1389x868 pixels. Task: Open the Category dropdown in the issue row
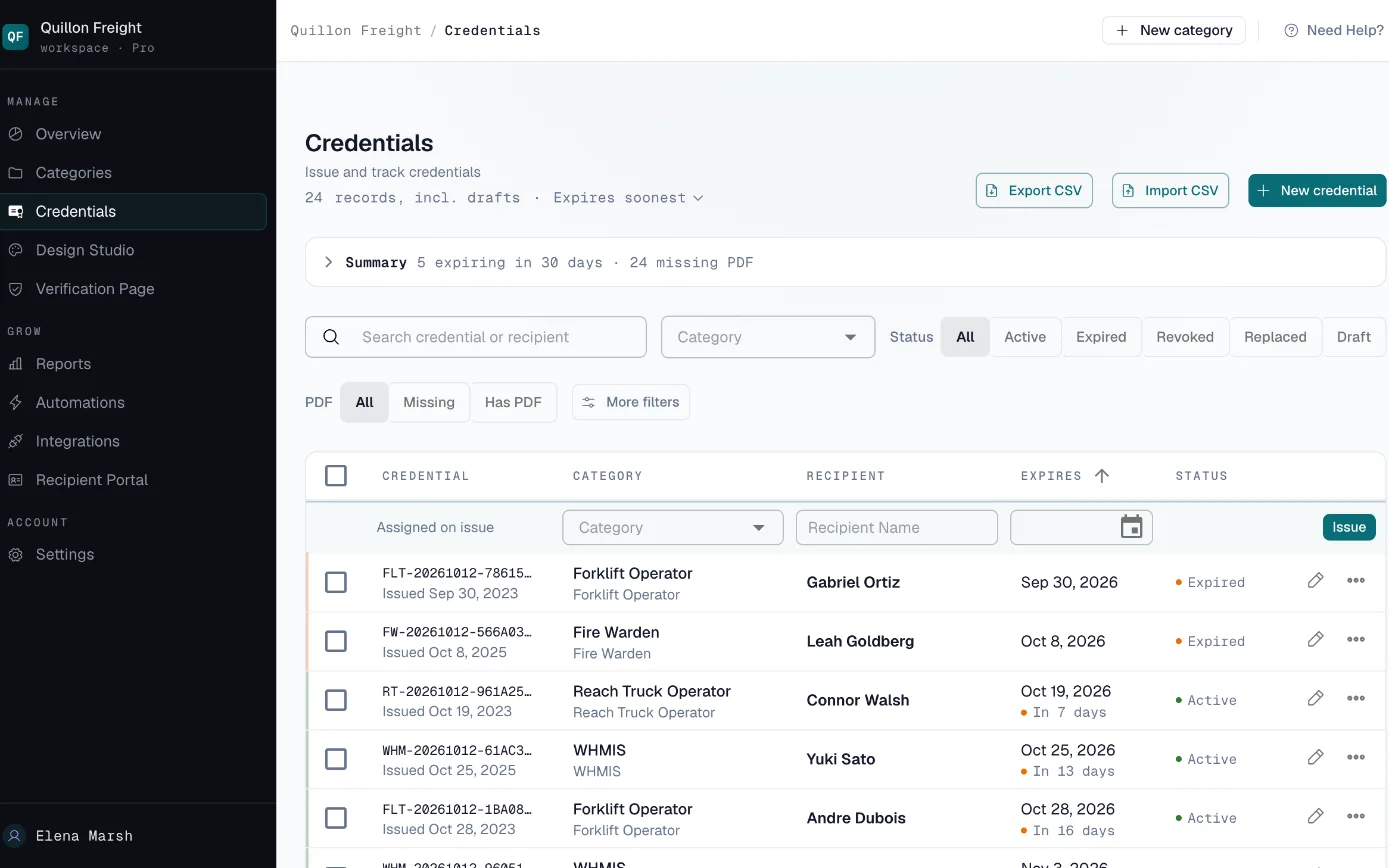[x=673, y=528]
